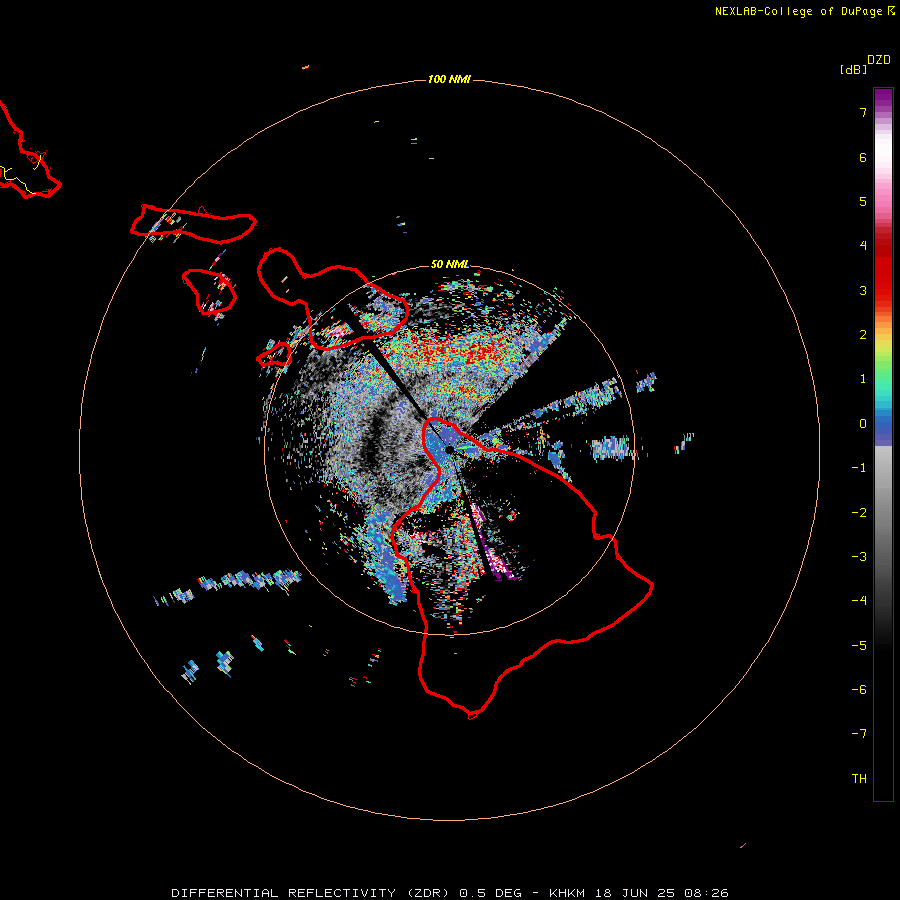Viewport: 900px width, 900px height.
Task: Click the 5 tick on color scale
Action: tap(863, 201)
